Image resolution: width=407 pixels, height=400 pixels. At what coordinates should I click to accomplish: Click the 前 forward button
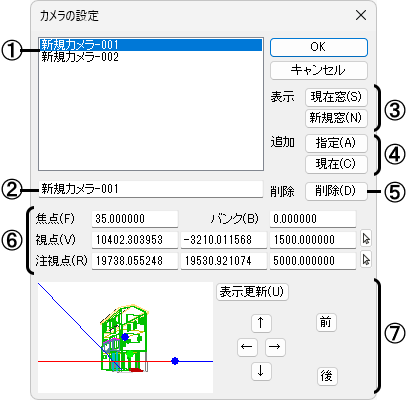tap(326, 322)
